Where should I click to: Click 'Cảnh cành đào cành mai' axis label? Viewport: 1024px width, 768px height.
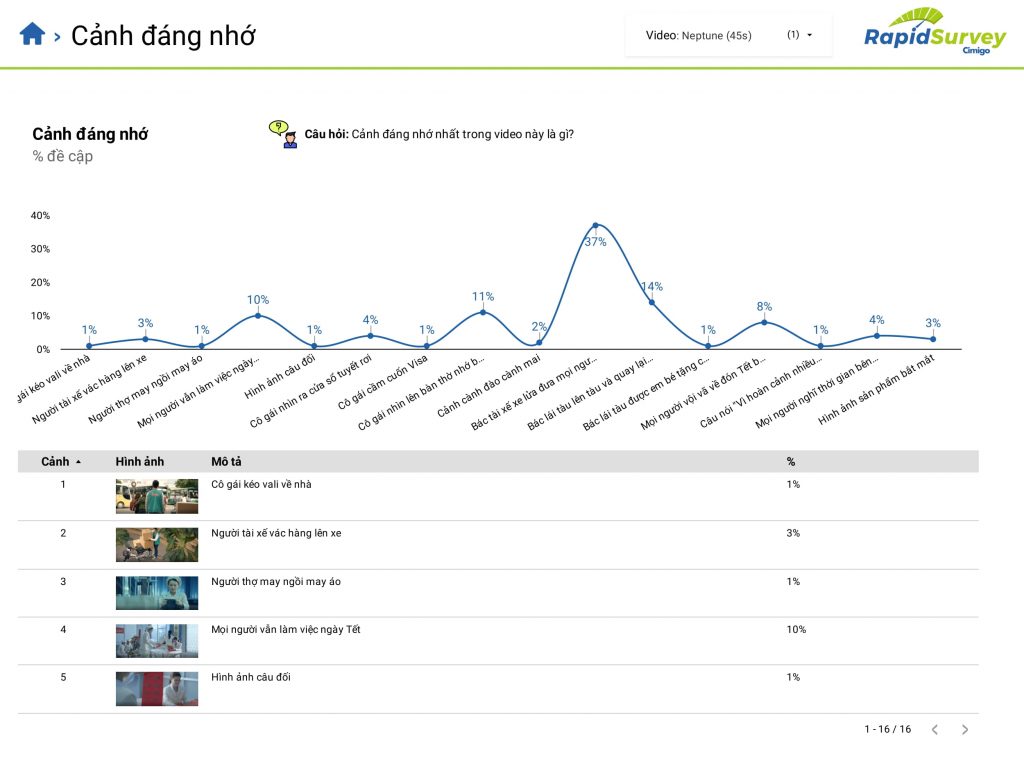click(x=488, y=385)
